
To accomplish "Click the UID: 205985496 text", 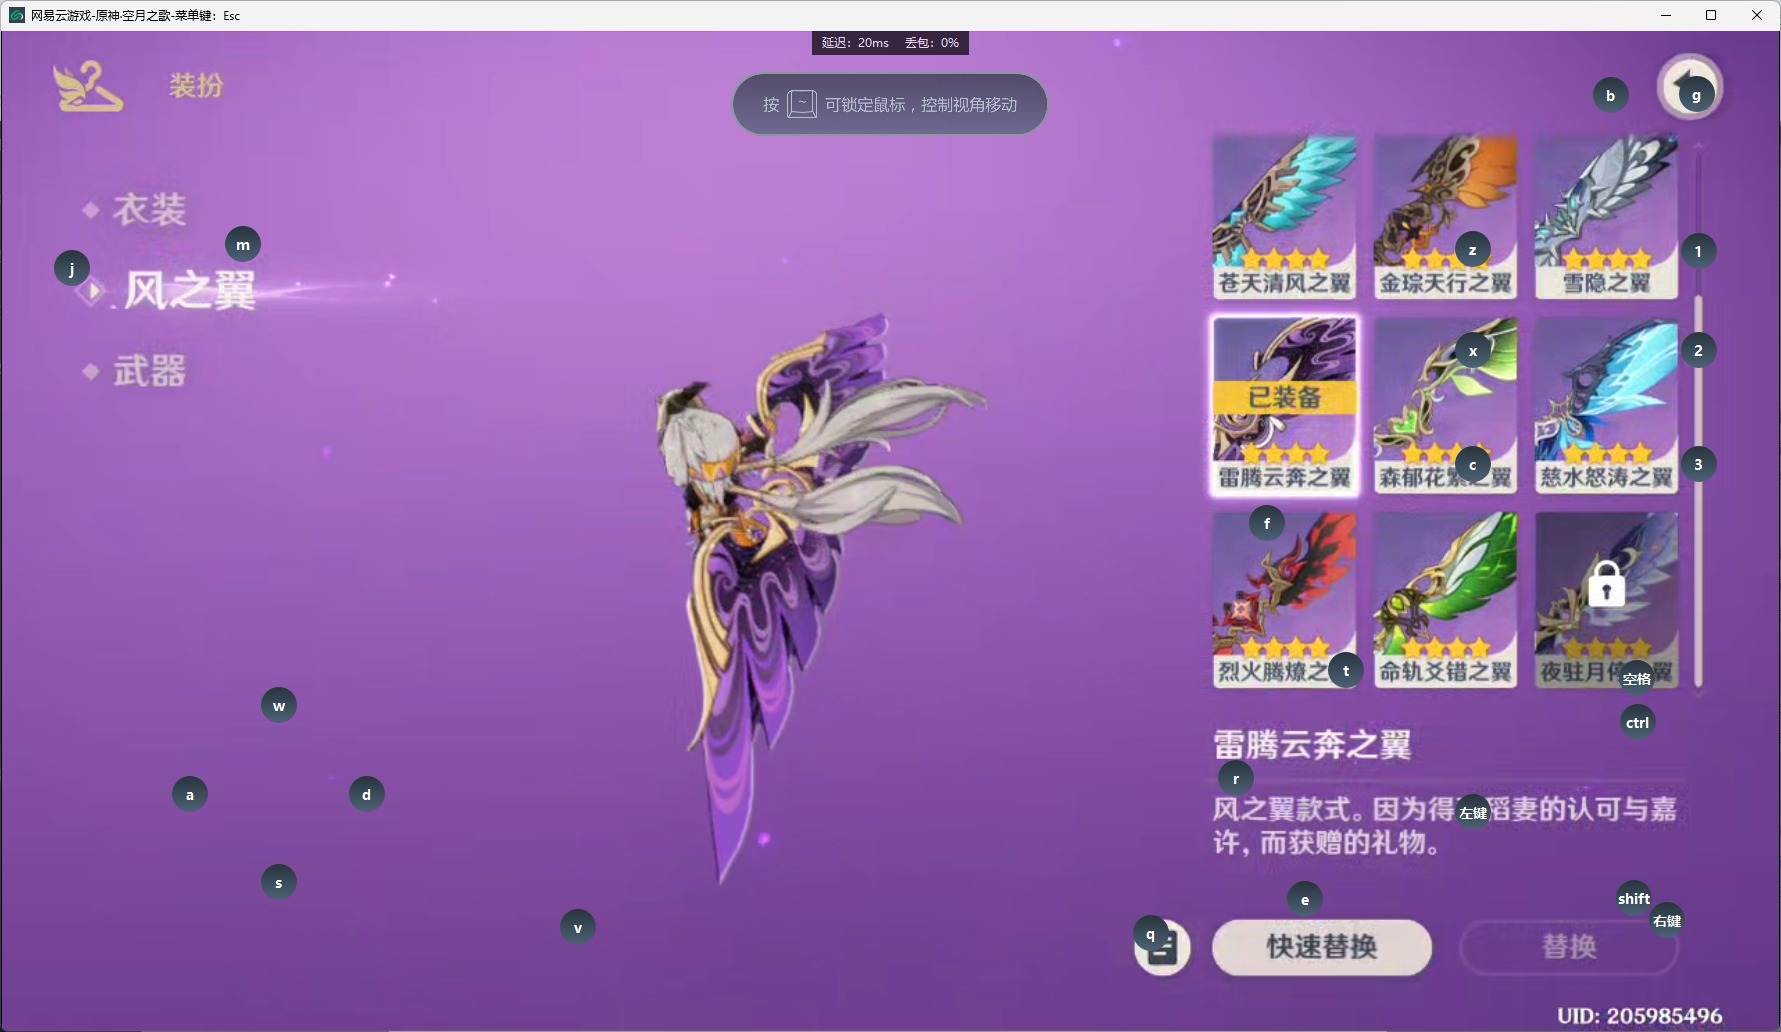I will coord(1640,1016).
